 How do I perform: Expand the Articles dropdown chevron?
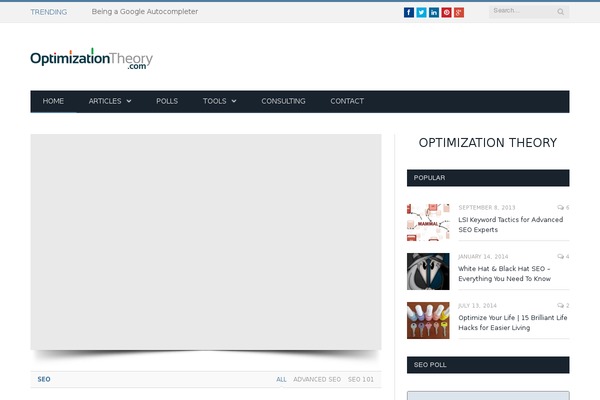[x=129, y=101]
